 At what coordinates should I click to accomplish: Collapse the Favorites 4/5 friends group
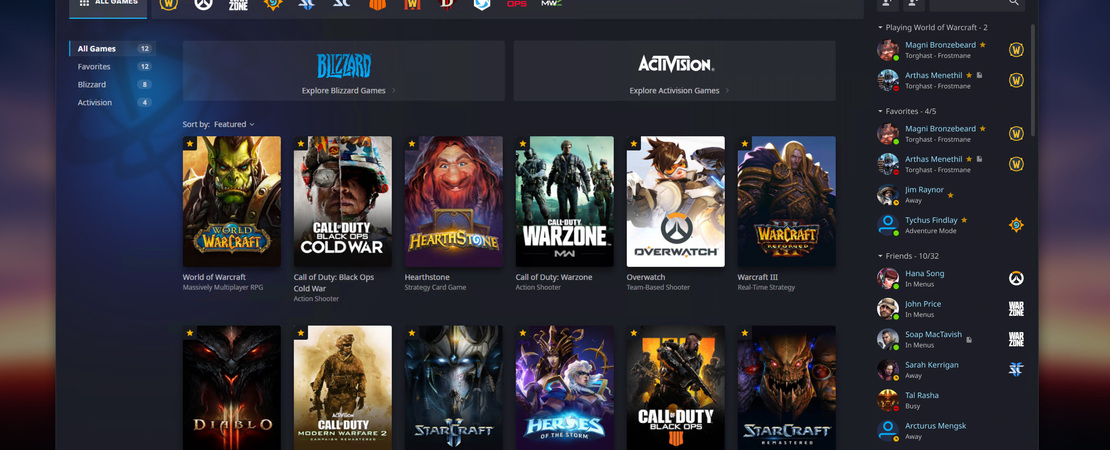tap(880, 111)
